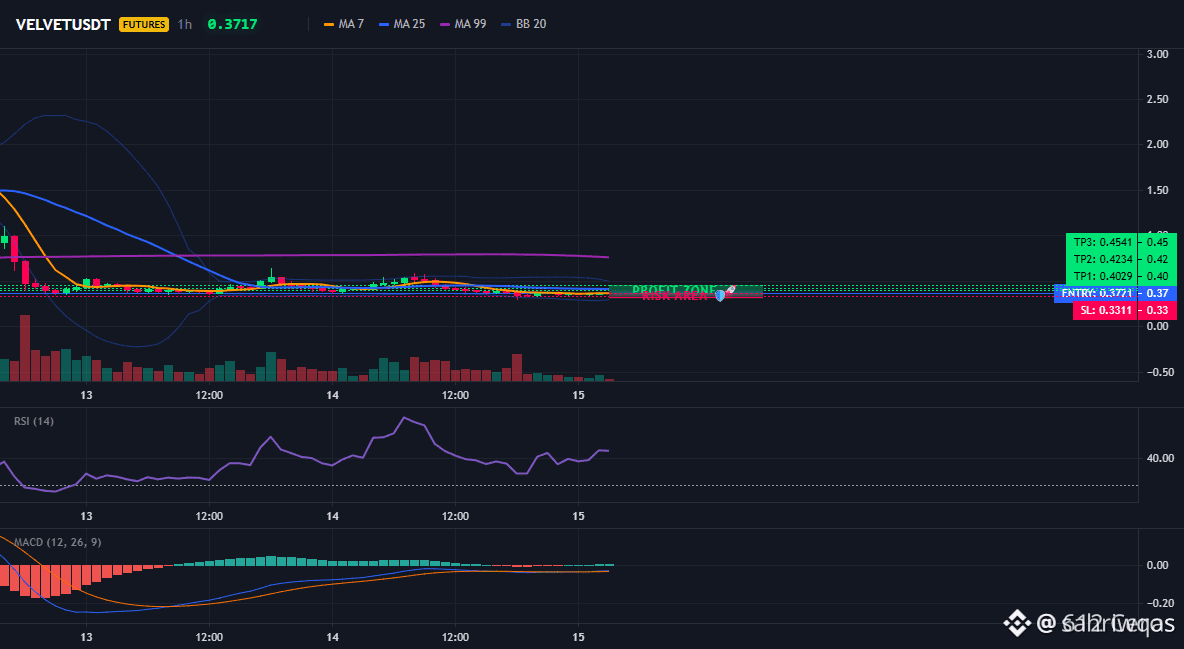Click the PROFIT ZONE annotation
Viewport: 1184px width, 649px height.
point(673,290)
